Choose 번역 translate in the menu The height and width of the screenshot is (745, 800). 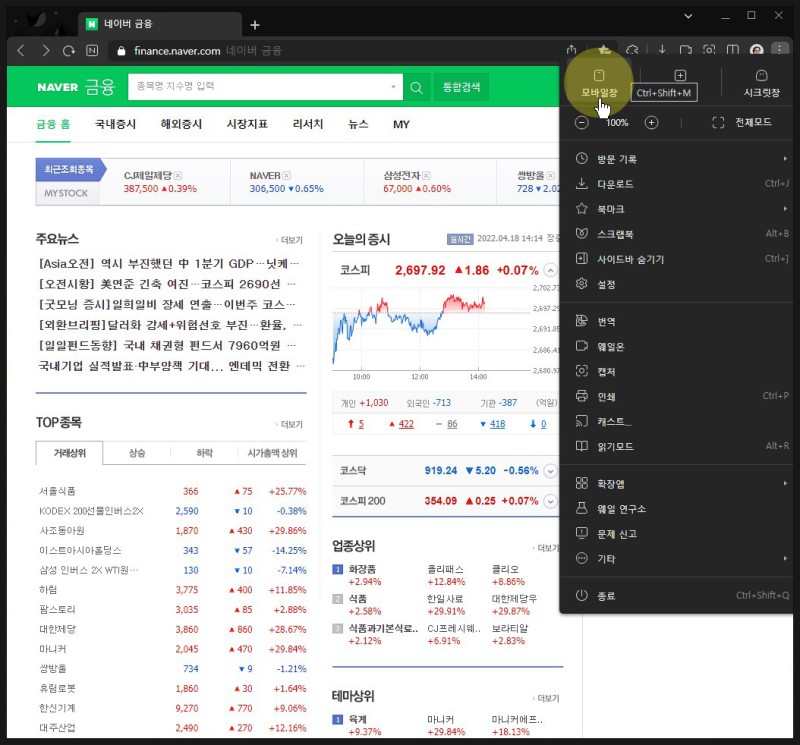coord(677,321)
